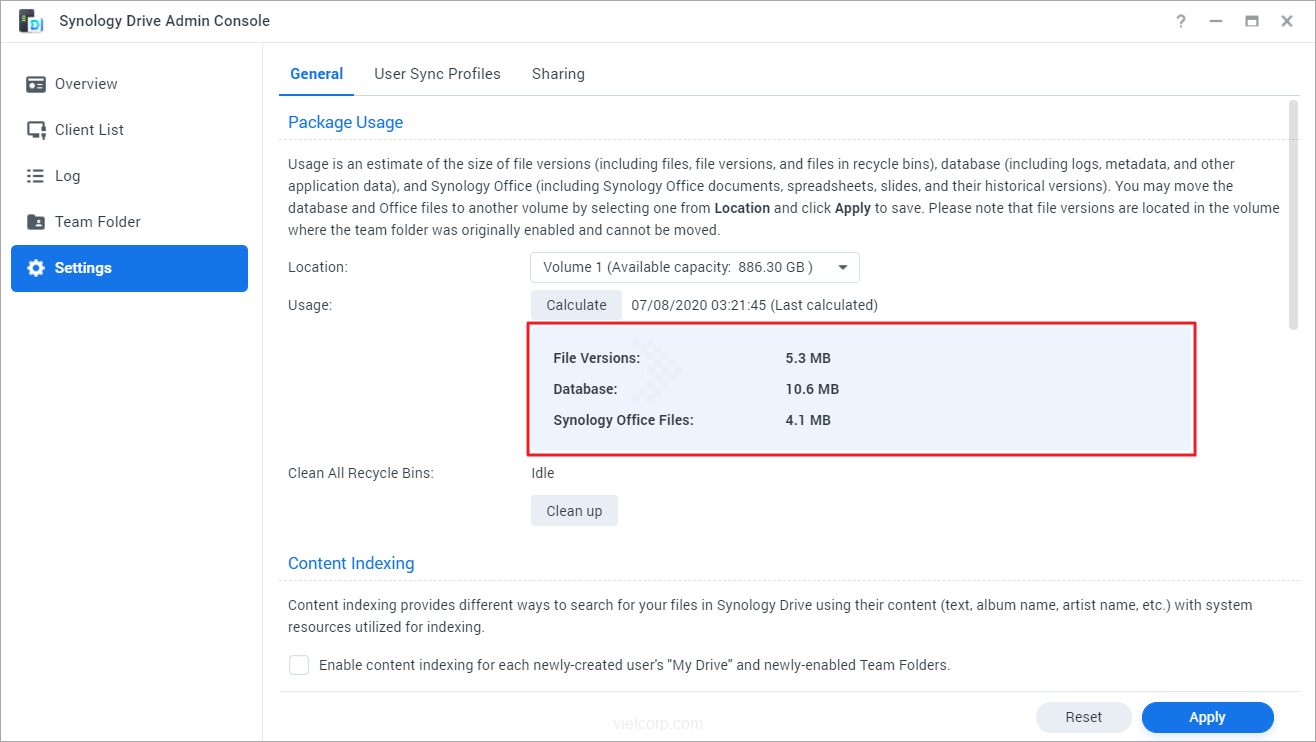Viewport: 1316px width, 742px height.
Task: Switch to User Sync Profiles tab
Action: tap(437, 74)
